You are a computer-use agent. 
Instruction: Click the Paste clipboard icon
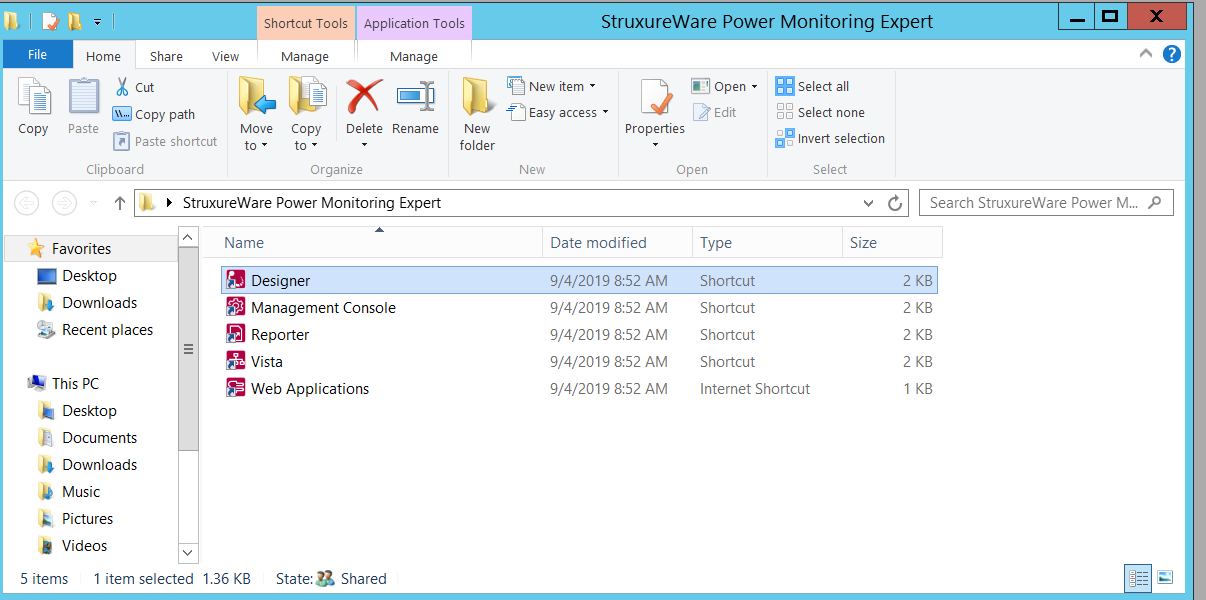(x=84, y=97)
